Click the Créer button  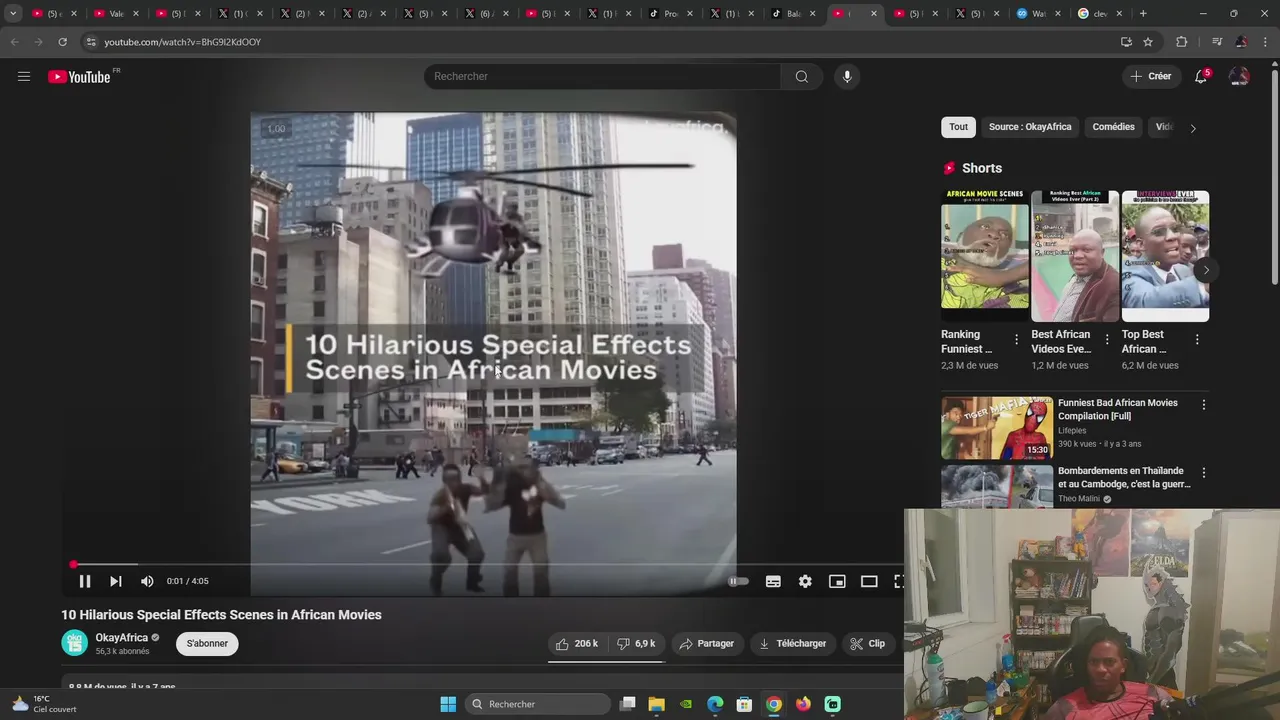[1150, 76]
